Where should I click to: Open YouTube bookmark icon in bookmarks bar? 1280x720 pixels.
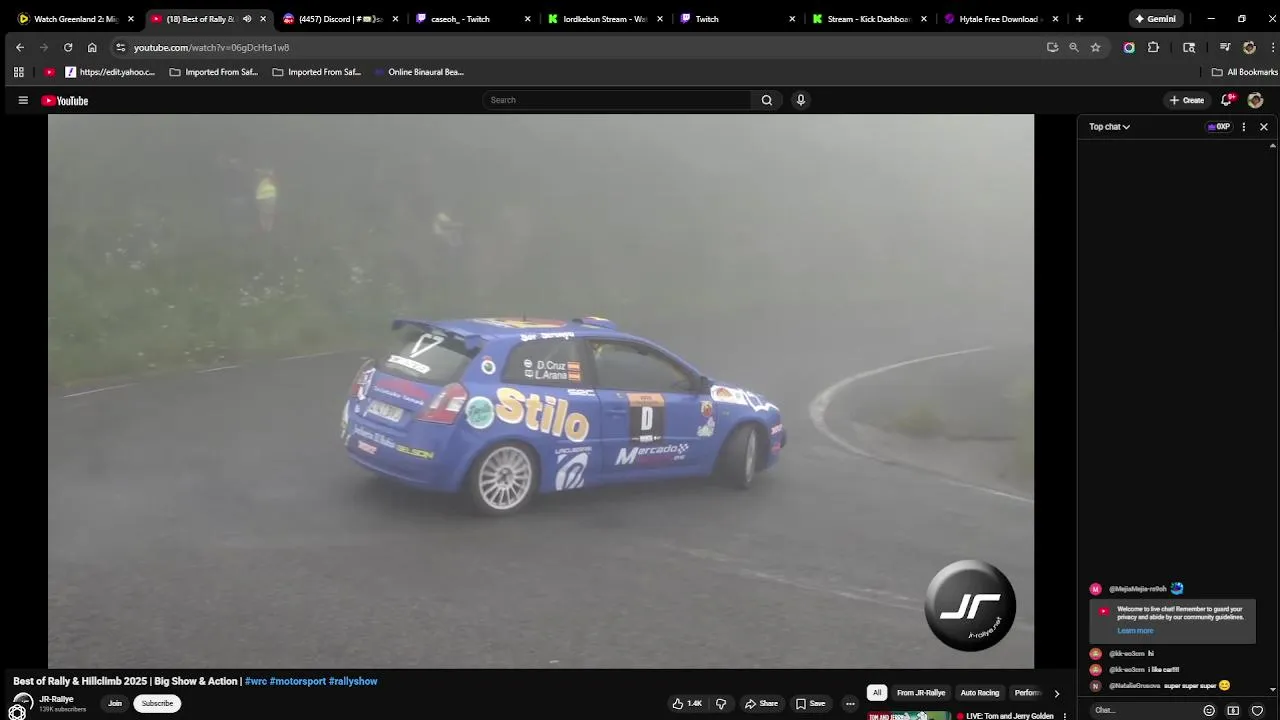click(50, 72)
